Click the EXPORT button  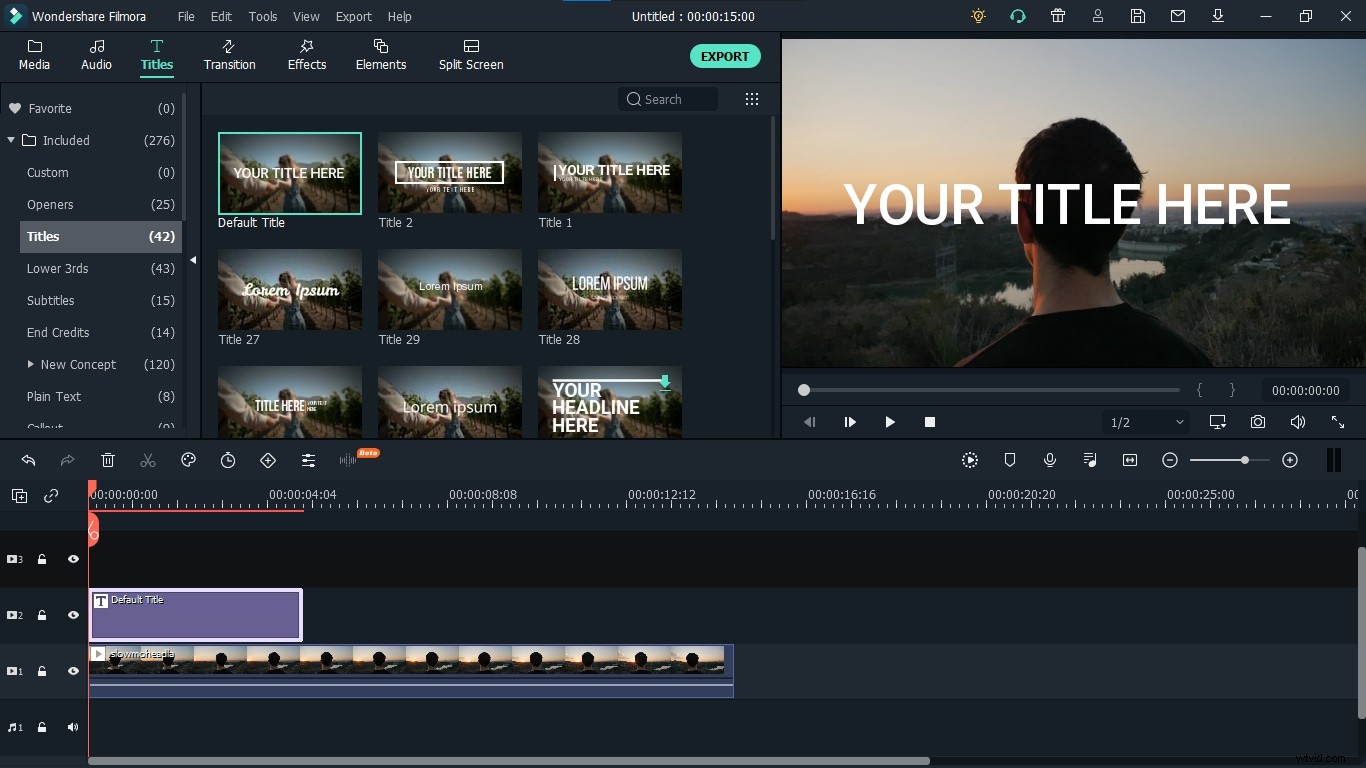tap(725, 56)
